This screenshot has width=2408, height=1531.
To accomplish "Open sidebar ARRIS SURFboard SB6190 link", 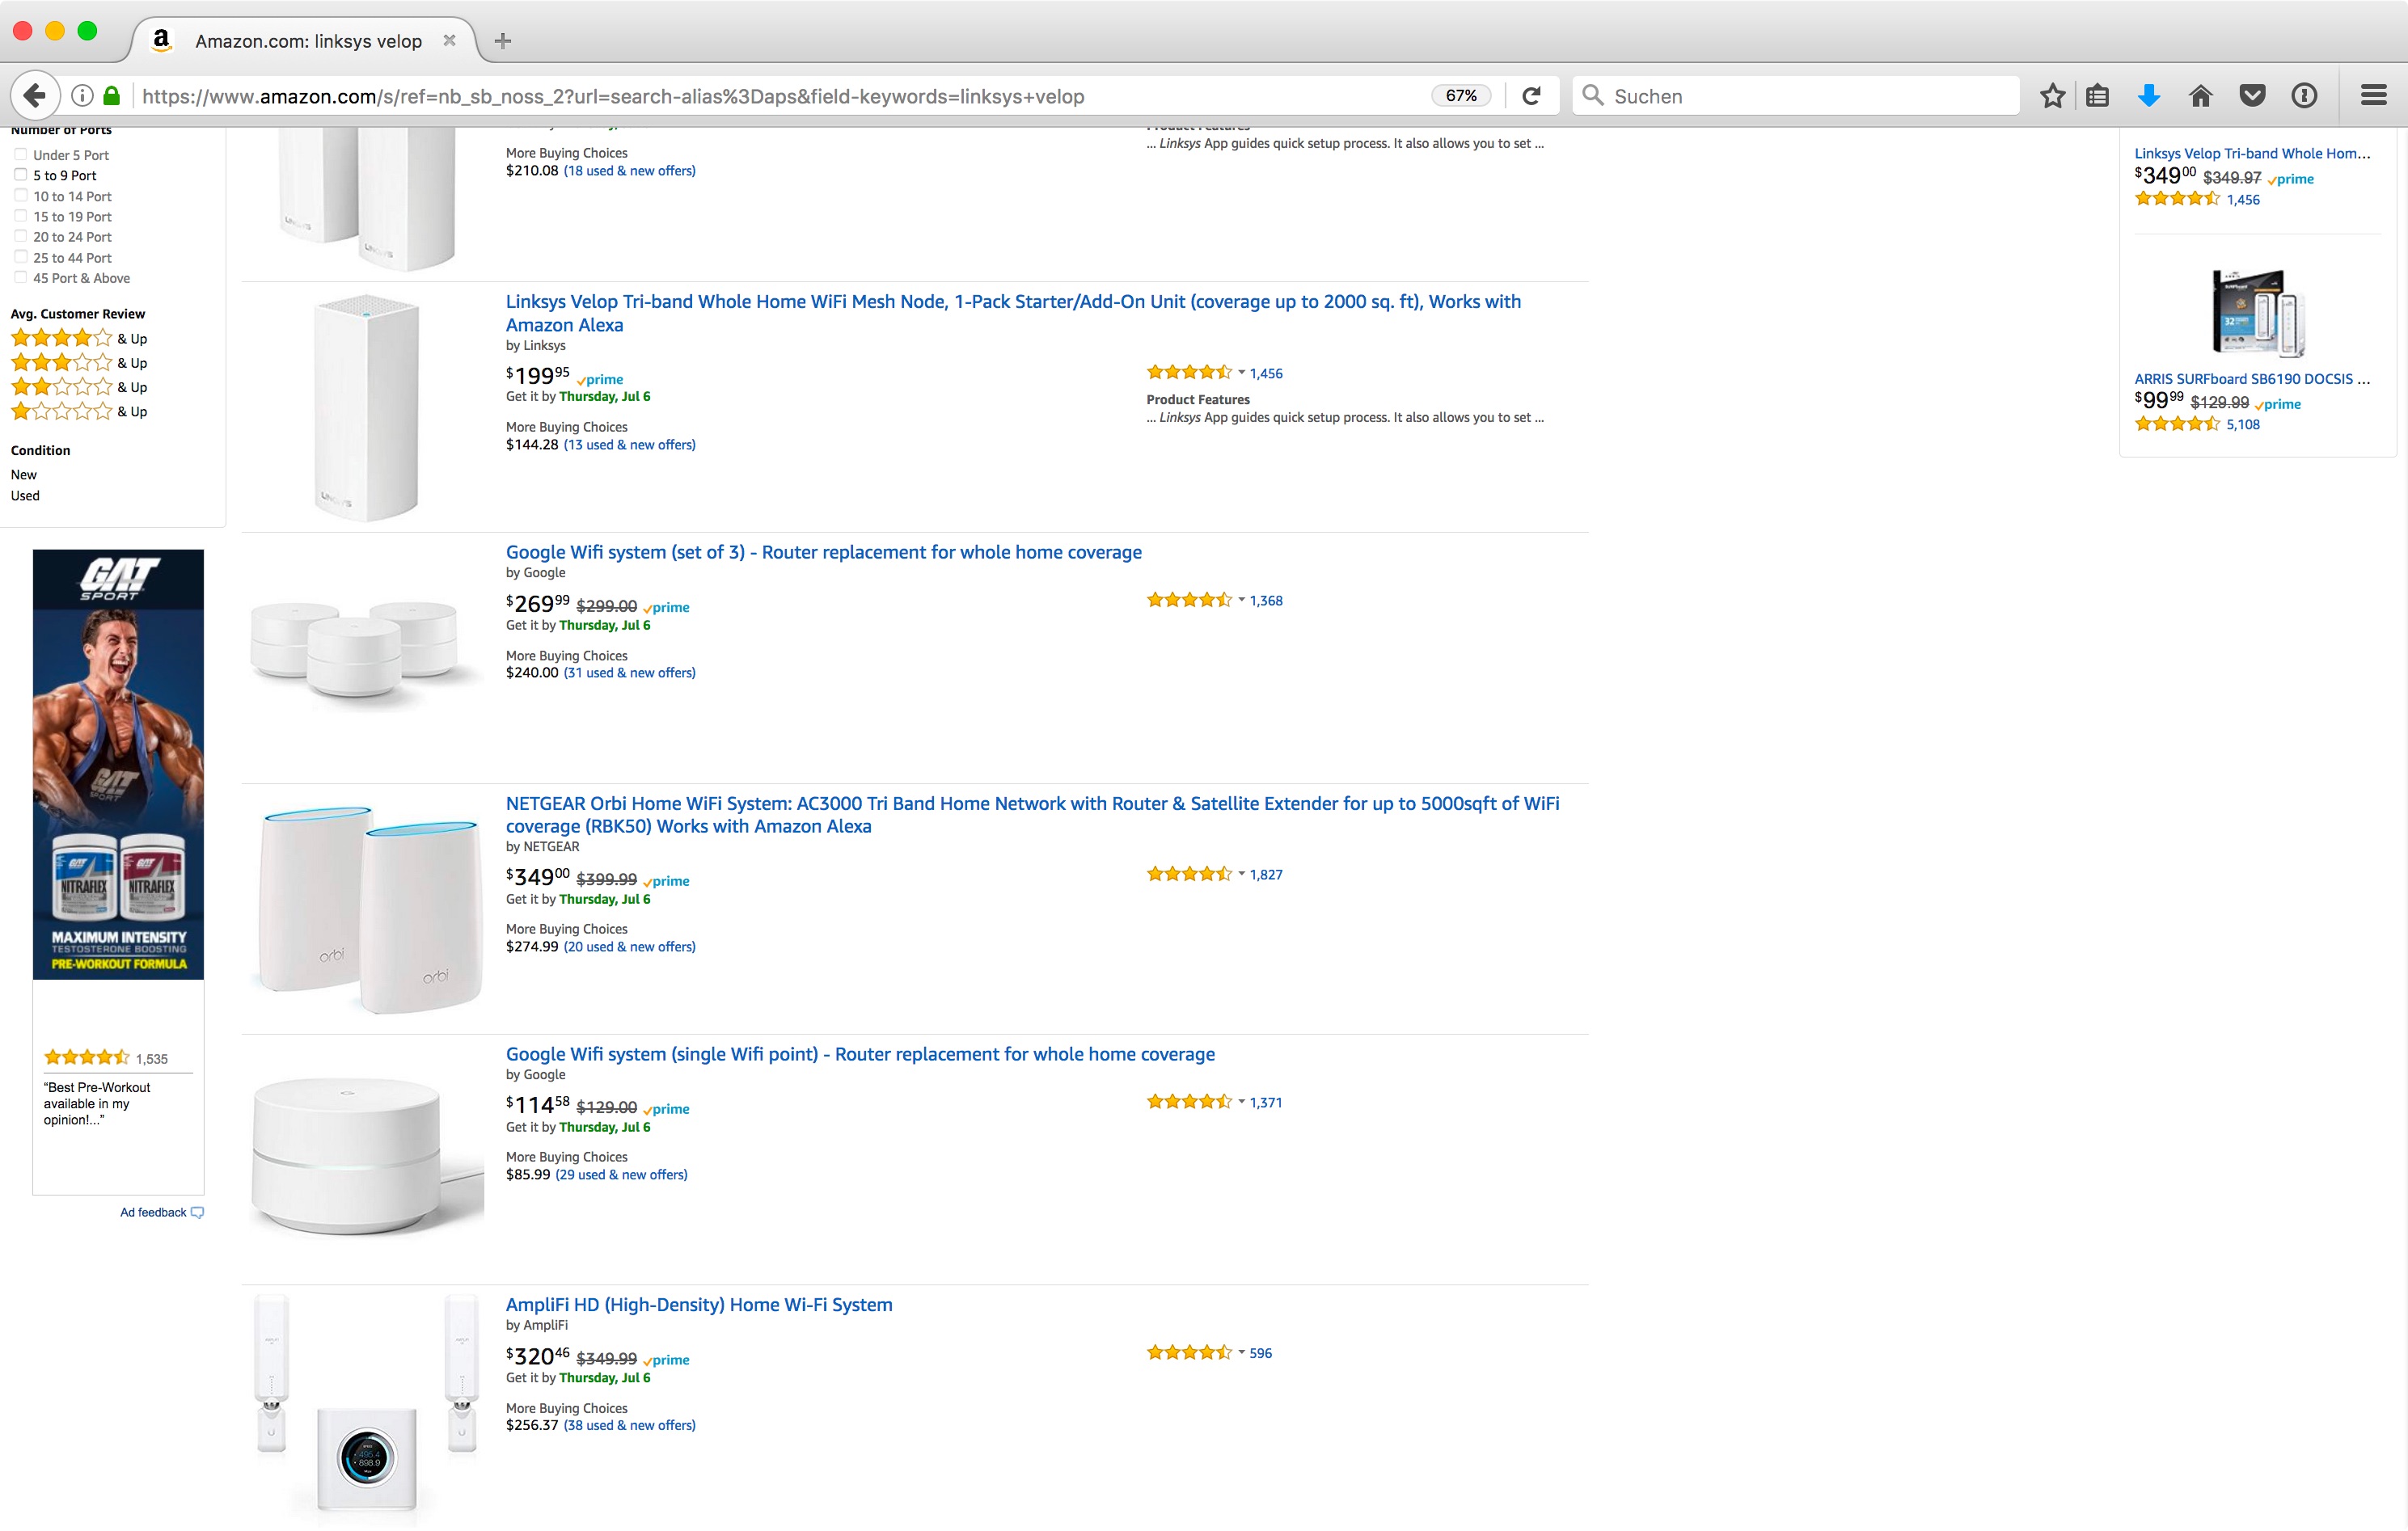I will tap(2252, 379).
